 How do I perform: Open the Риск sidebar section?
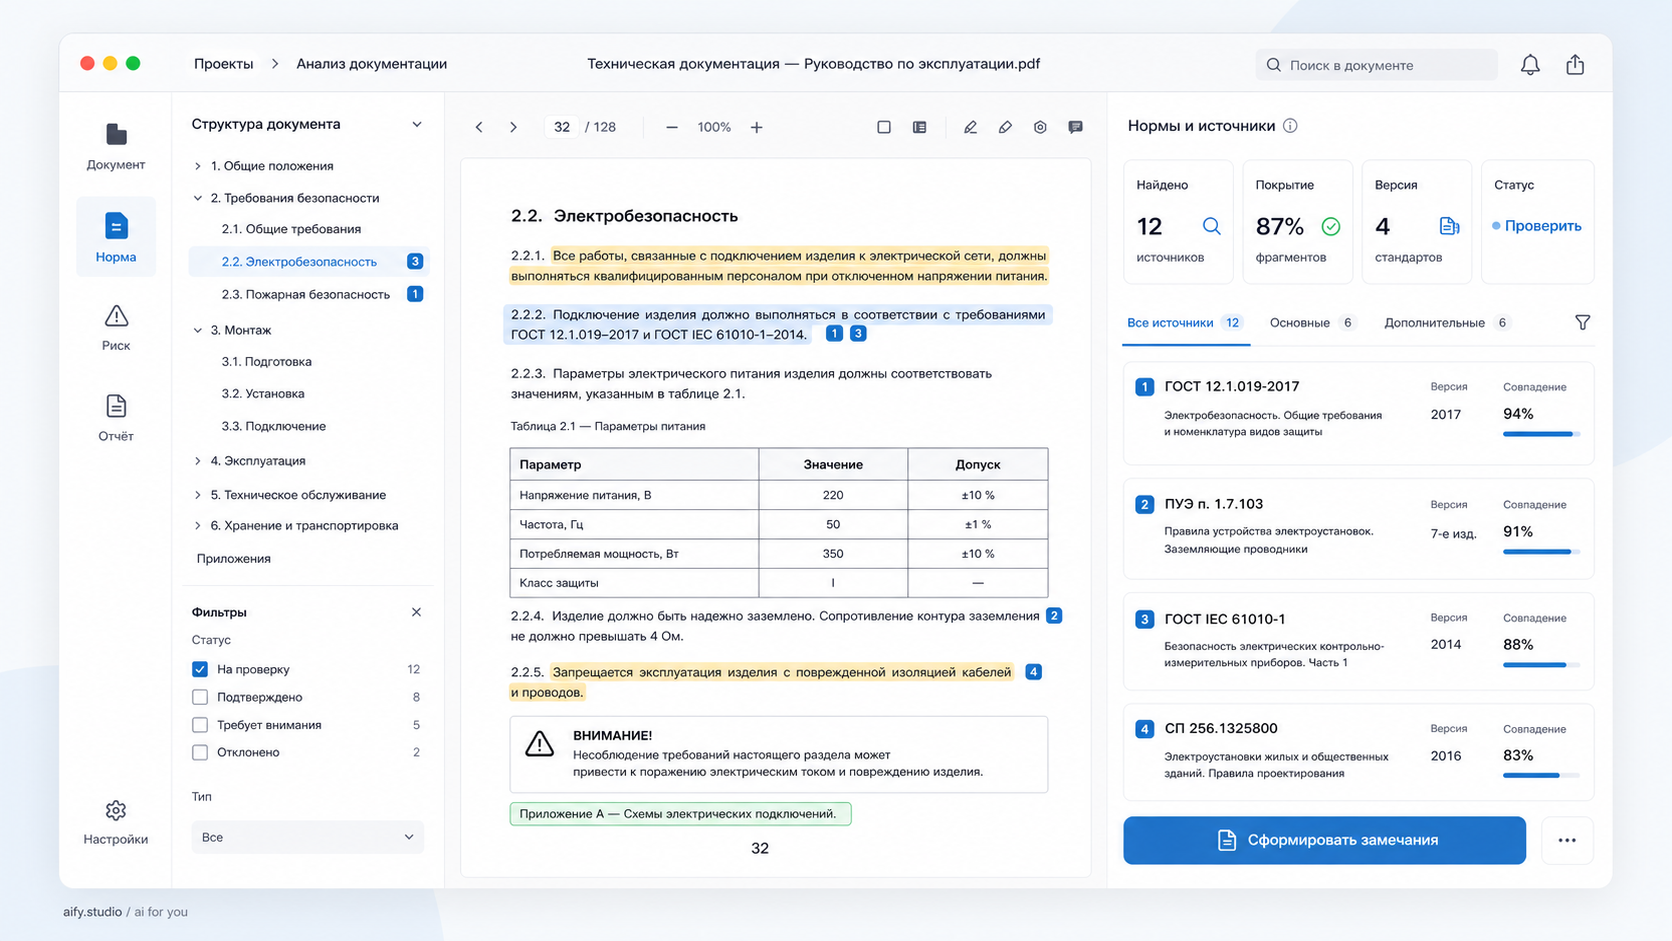click(x=116, y=328)
